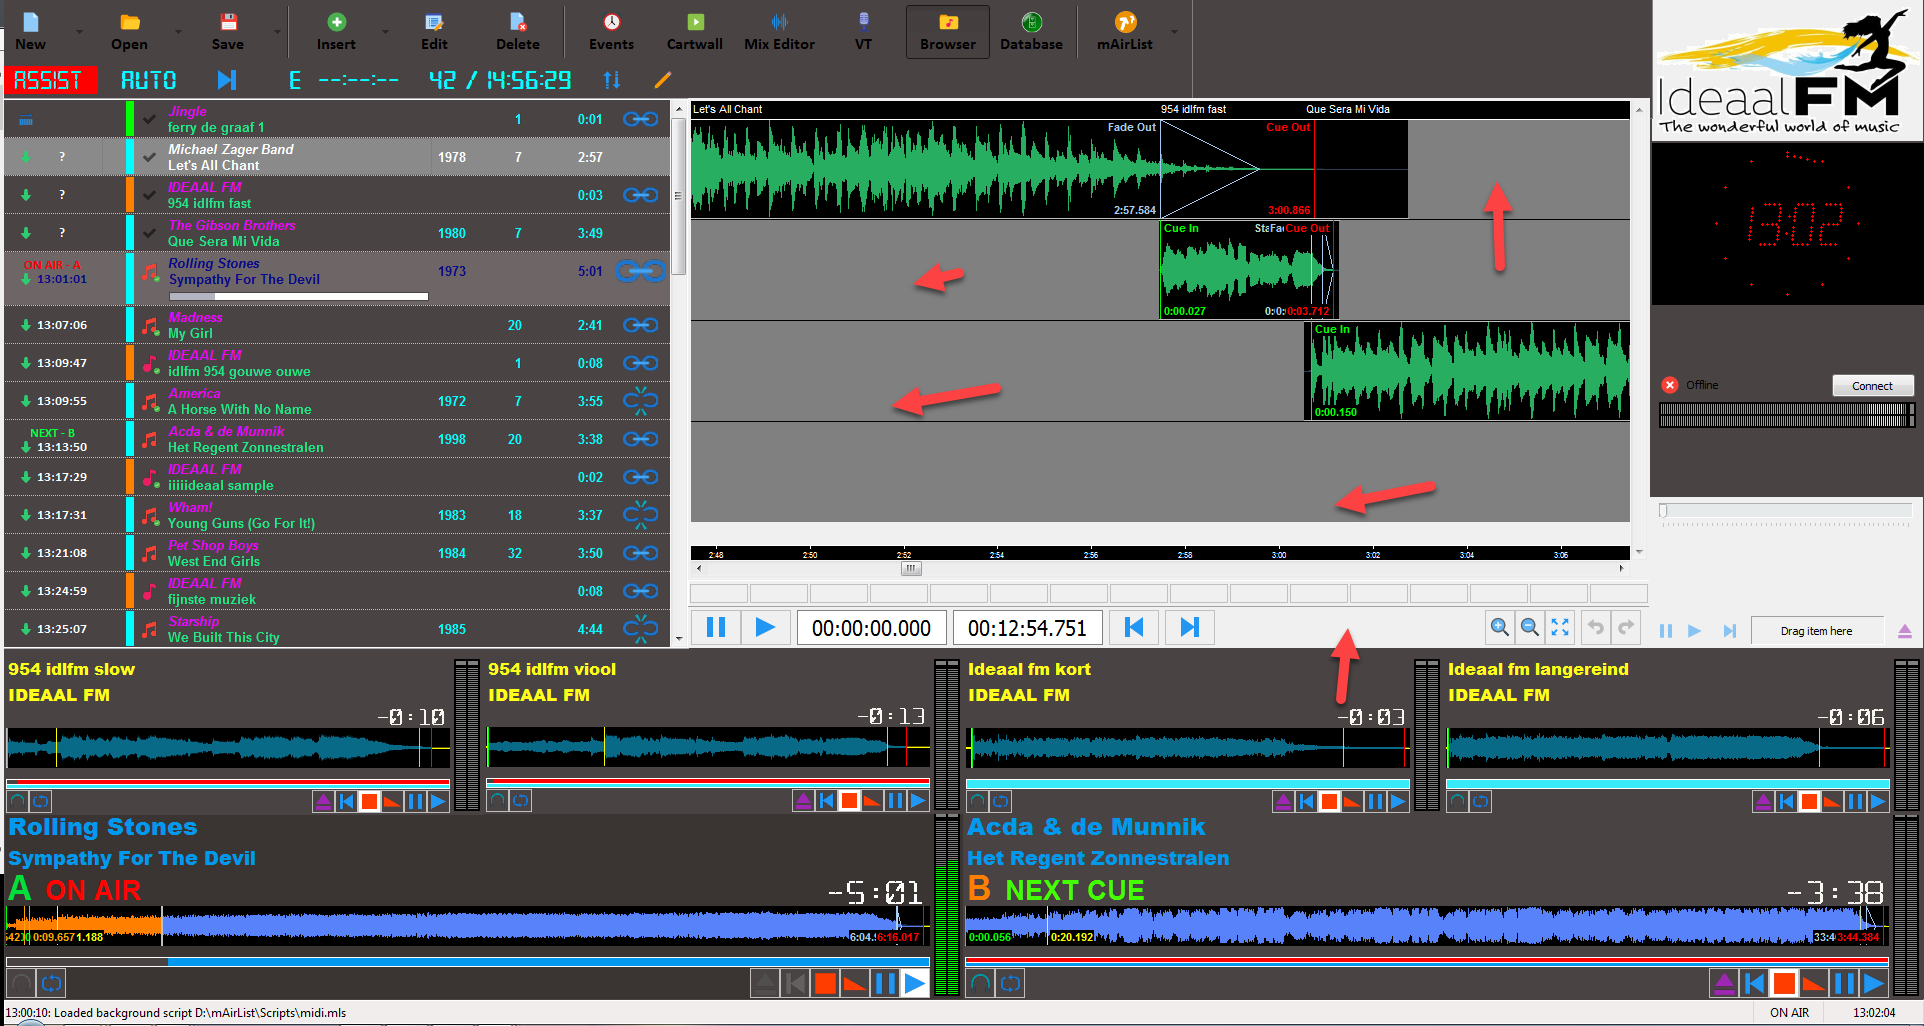Click Player B progress bar

(x=1427, y=961)
